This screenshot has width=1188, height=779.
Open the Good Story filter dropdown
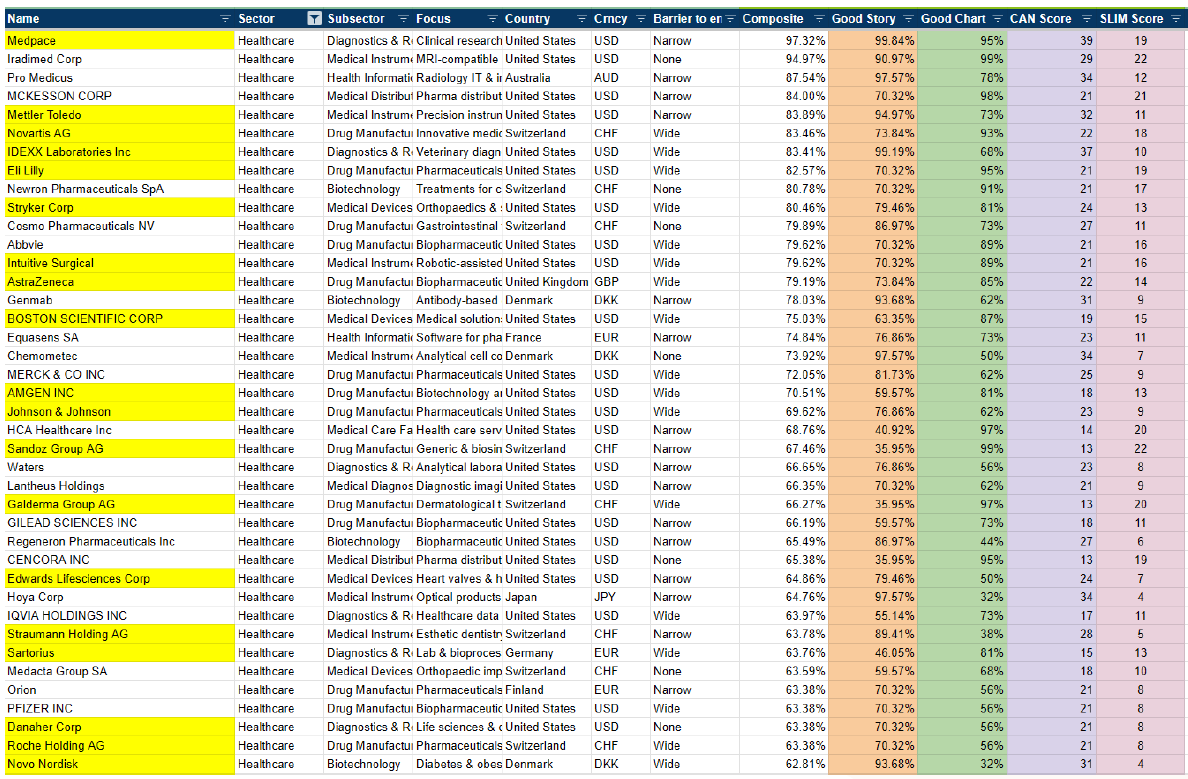[x=908, y=19]
